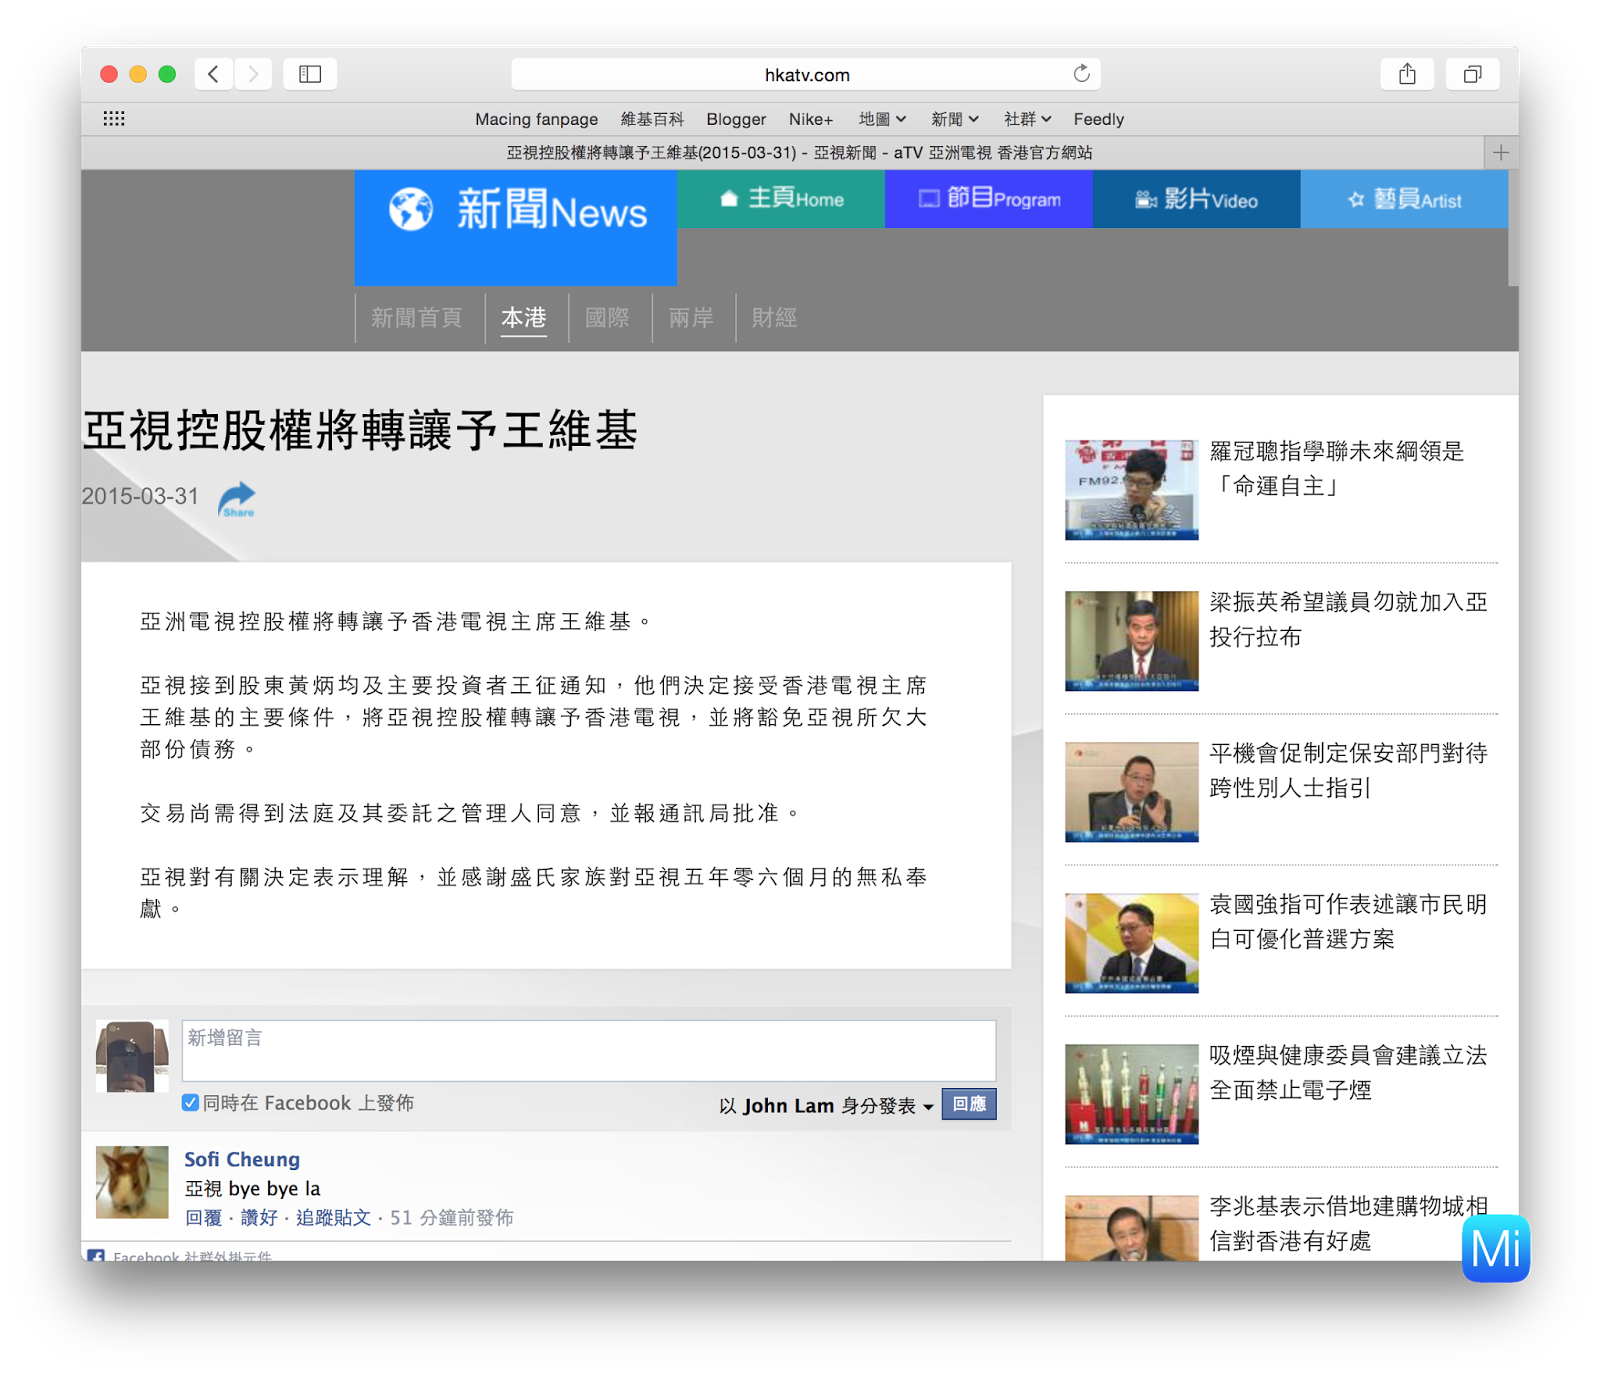Click the Safari share icon at top right
1600x1377 pixels.
coord(1407,73)
